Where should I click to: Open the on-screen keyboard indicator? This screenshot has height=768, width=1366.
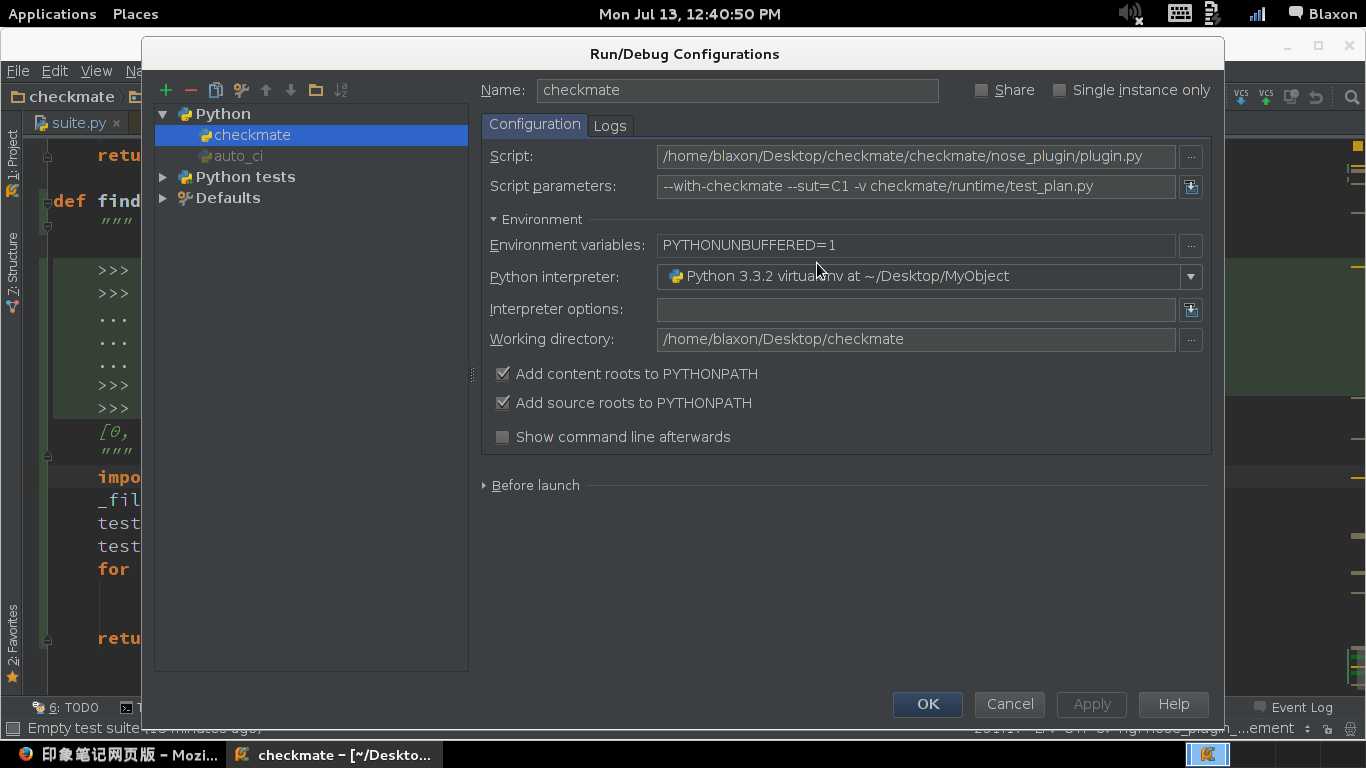(1180, 14)
